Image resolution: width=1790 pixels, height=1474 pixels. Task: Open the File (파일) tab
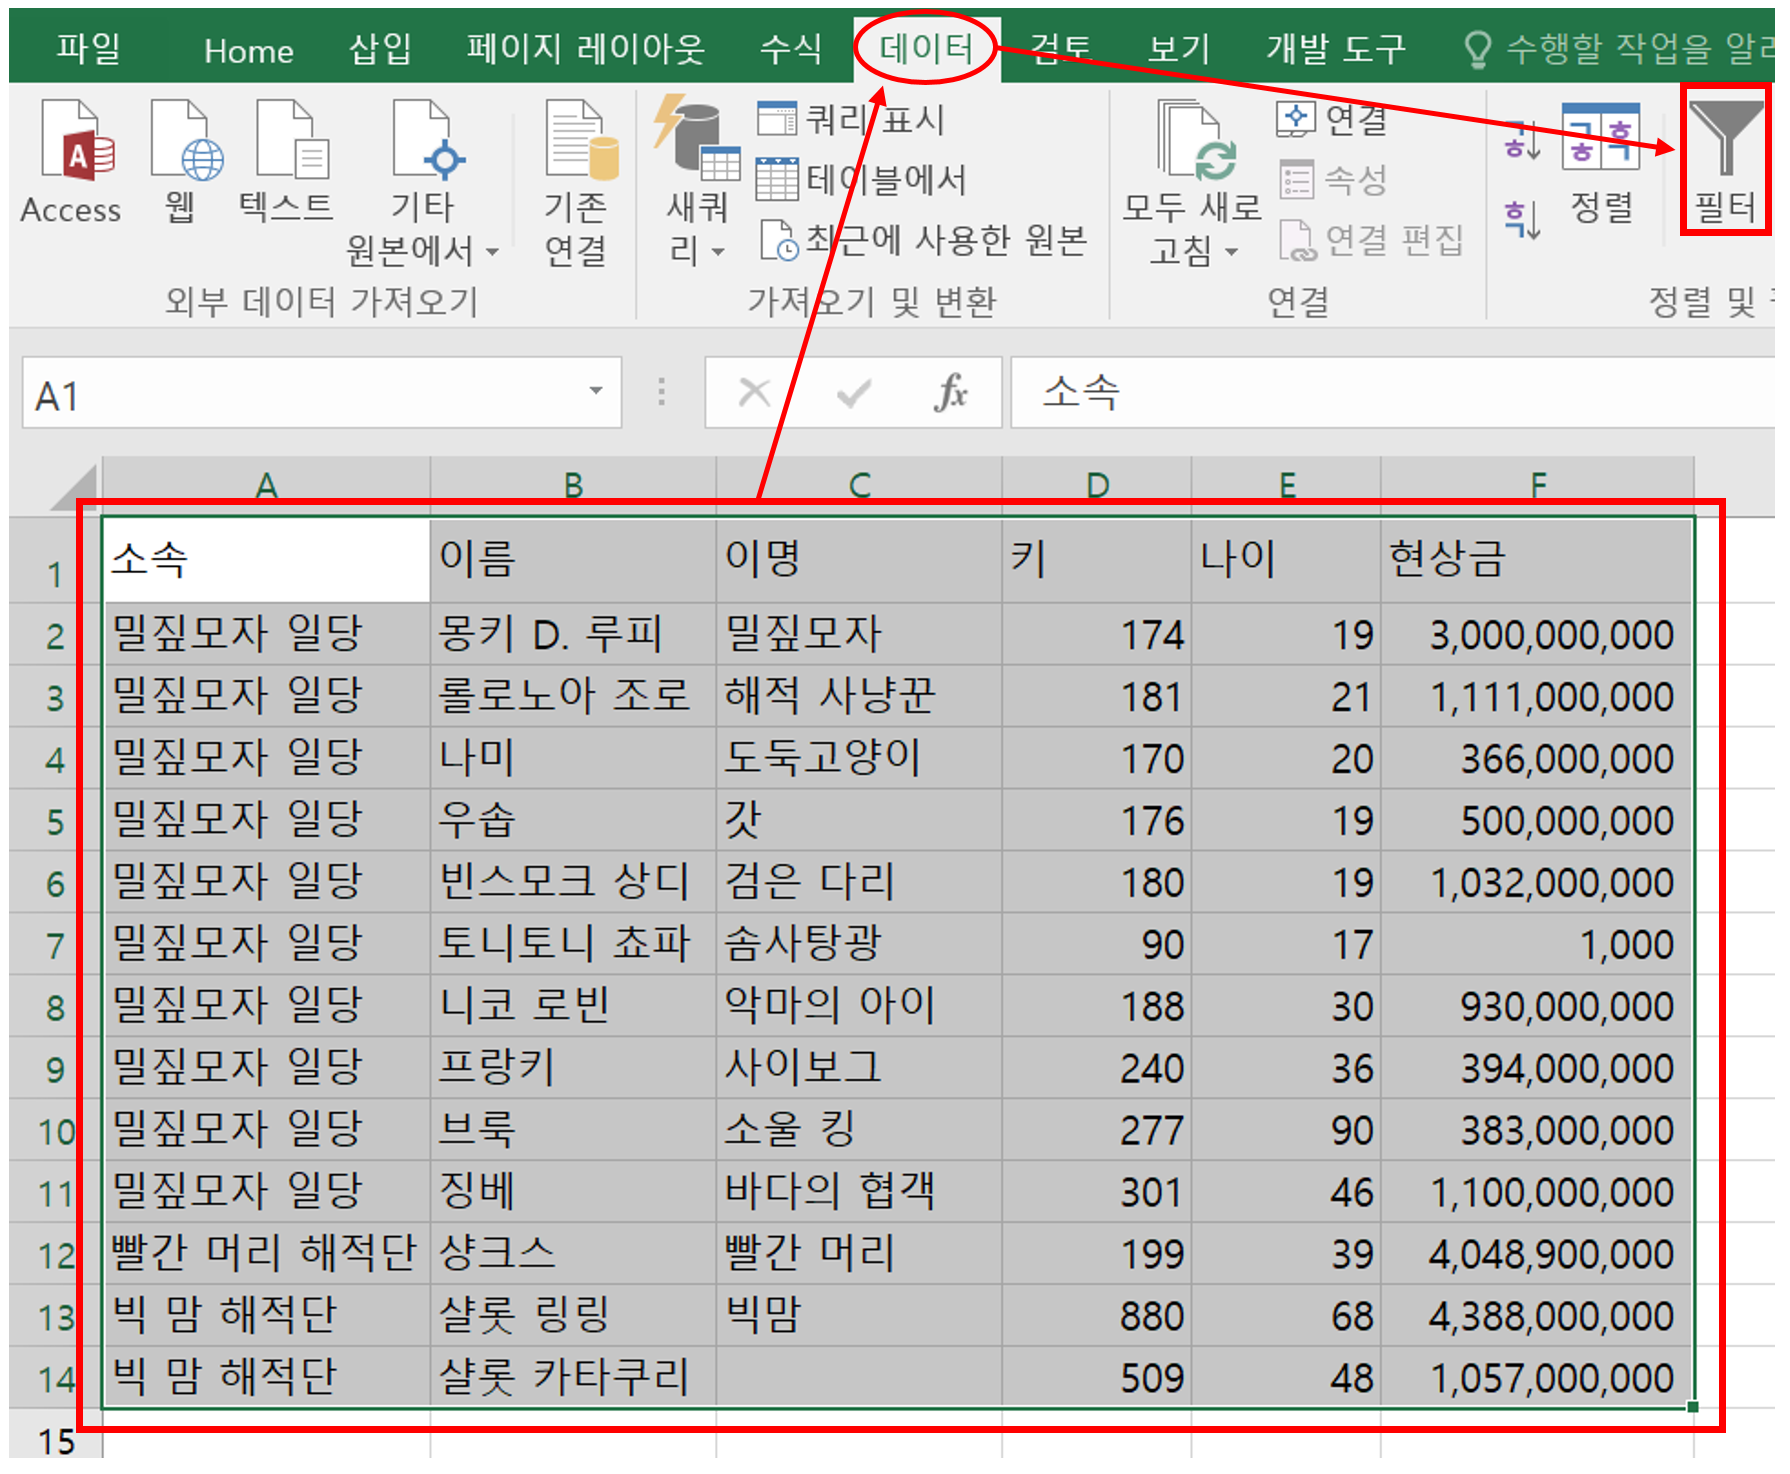pos(88,48)
